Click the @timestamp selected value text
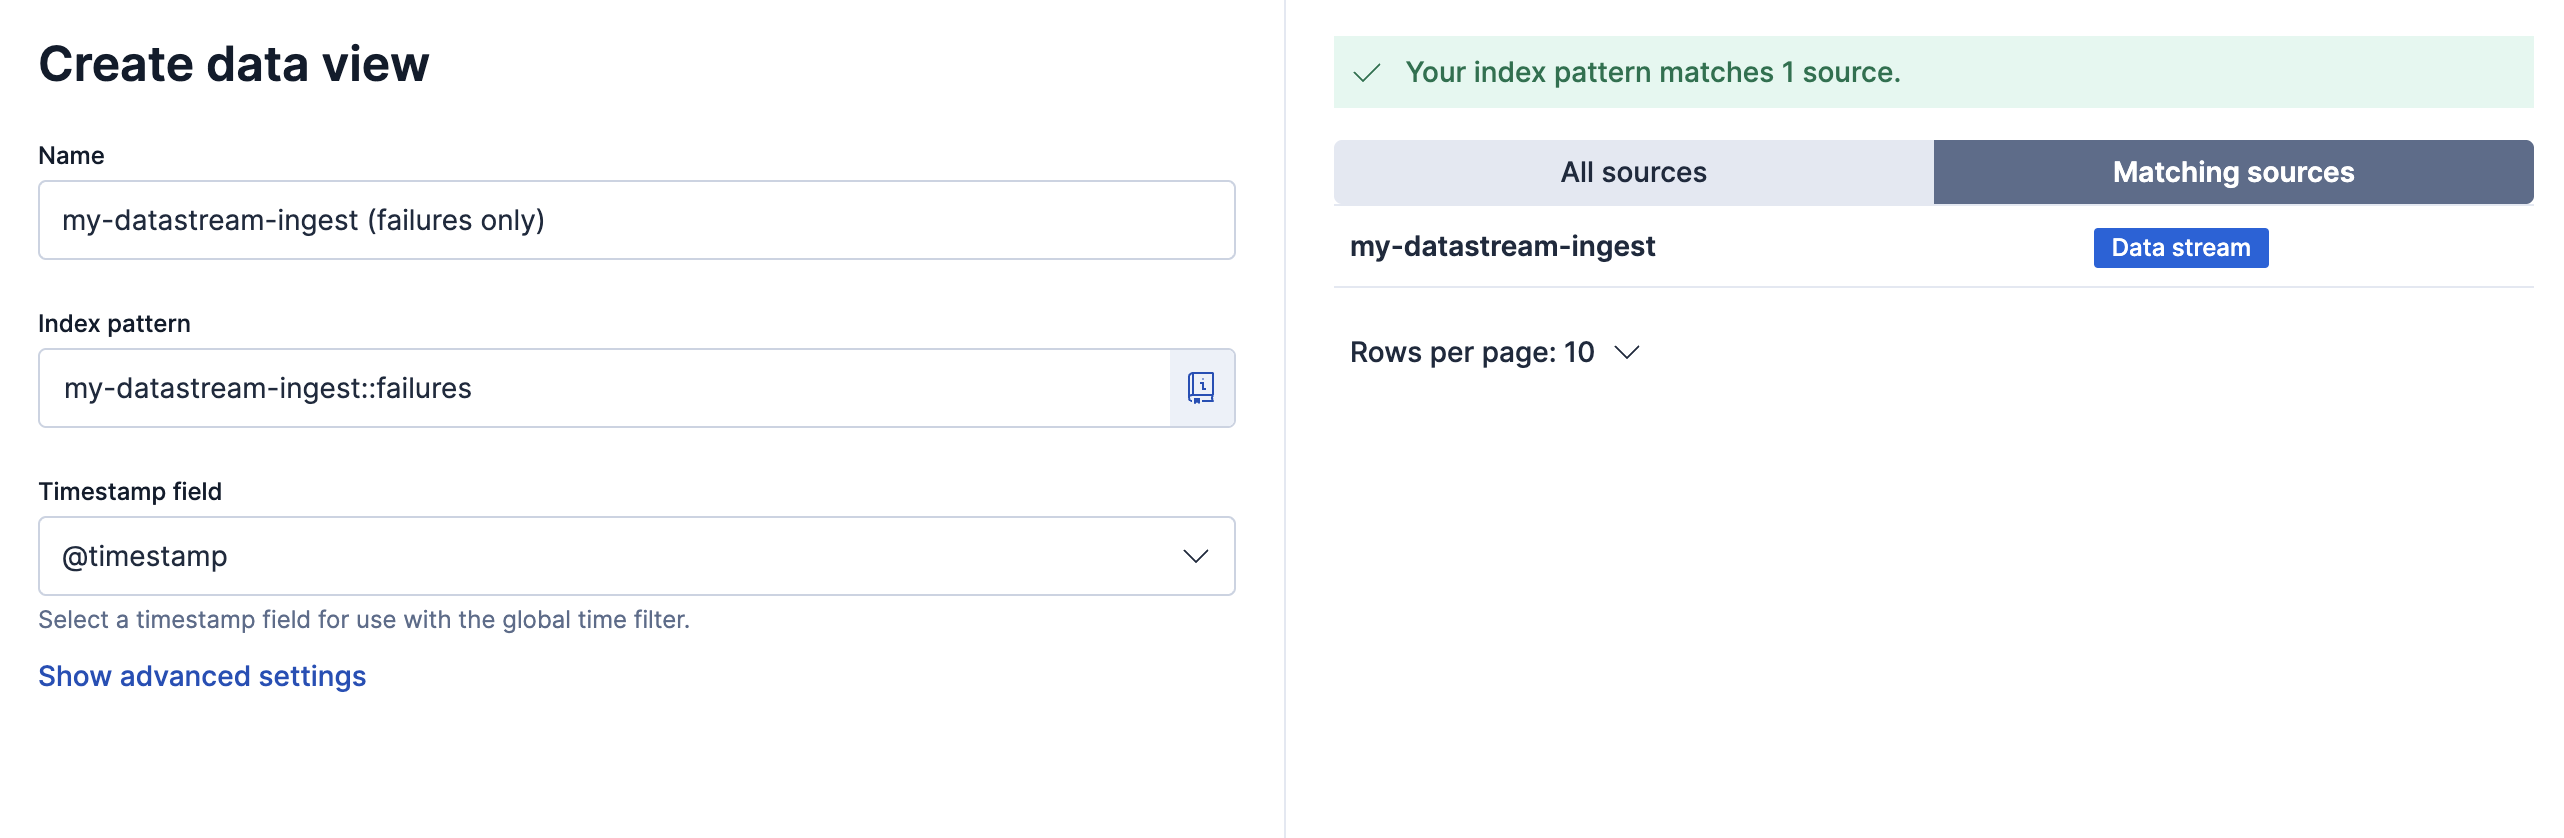Viewport: 2564px width, 838px height. pyautogui.click(x=145, y=556)
